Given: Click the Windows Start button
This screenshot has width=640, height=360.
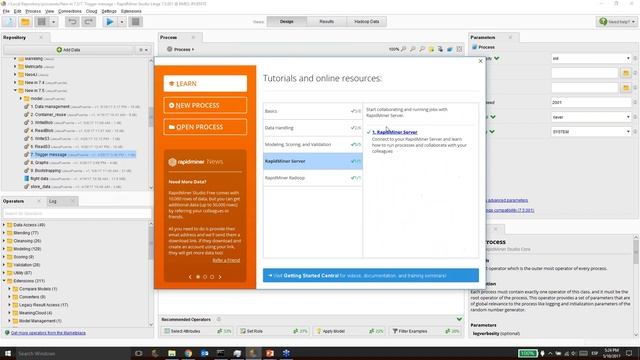Looking at the screenshot, I should pos(8,353).
